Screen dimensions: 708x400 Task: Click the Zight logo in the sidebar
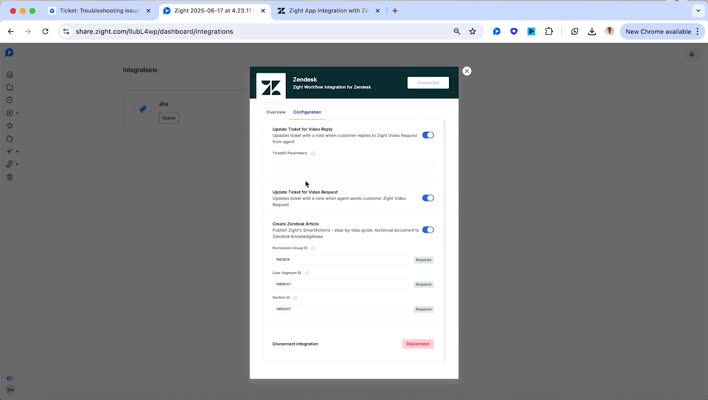tap(9, 52)
